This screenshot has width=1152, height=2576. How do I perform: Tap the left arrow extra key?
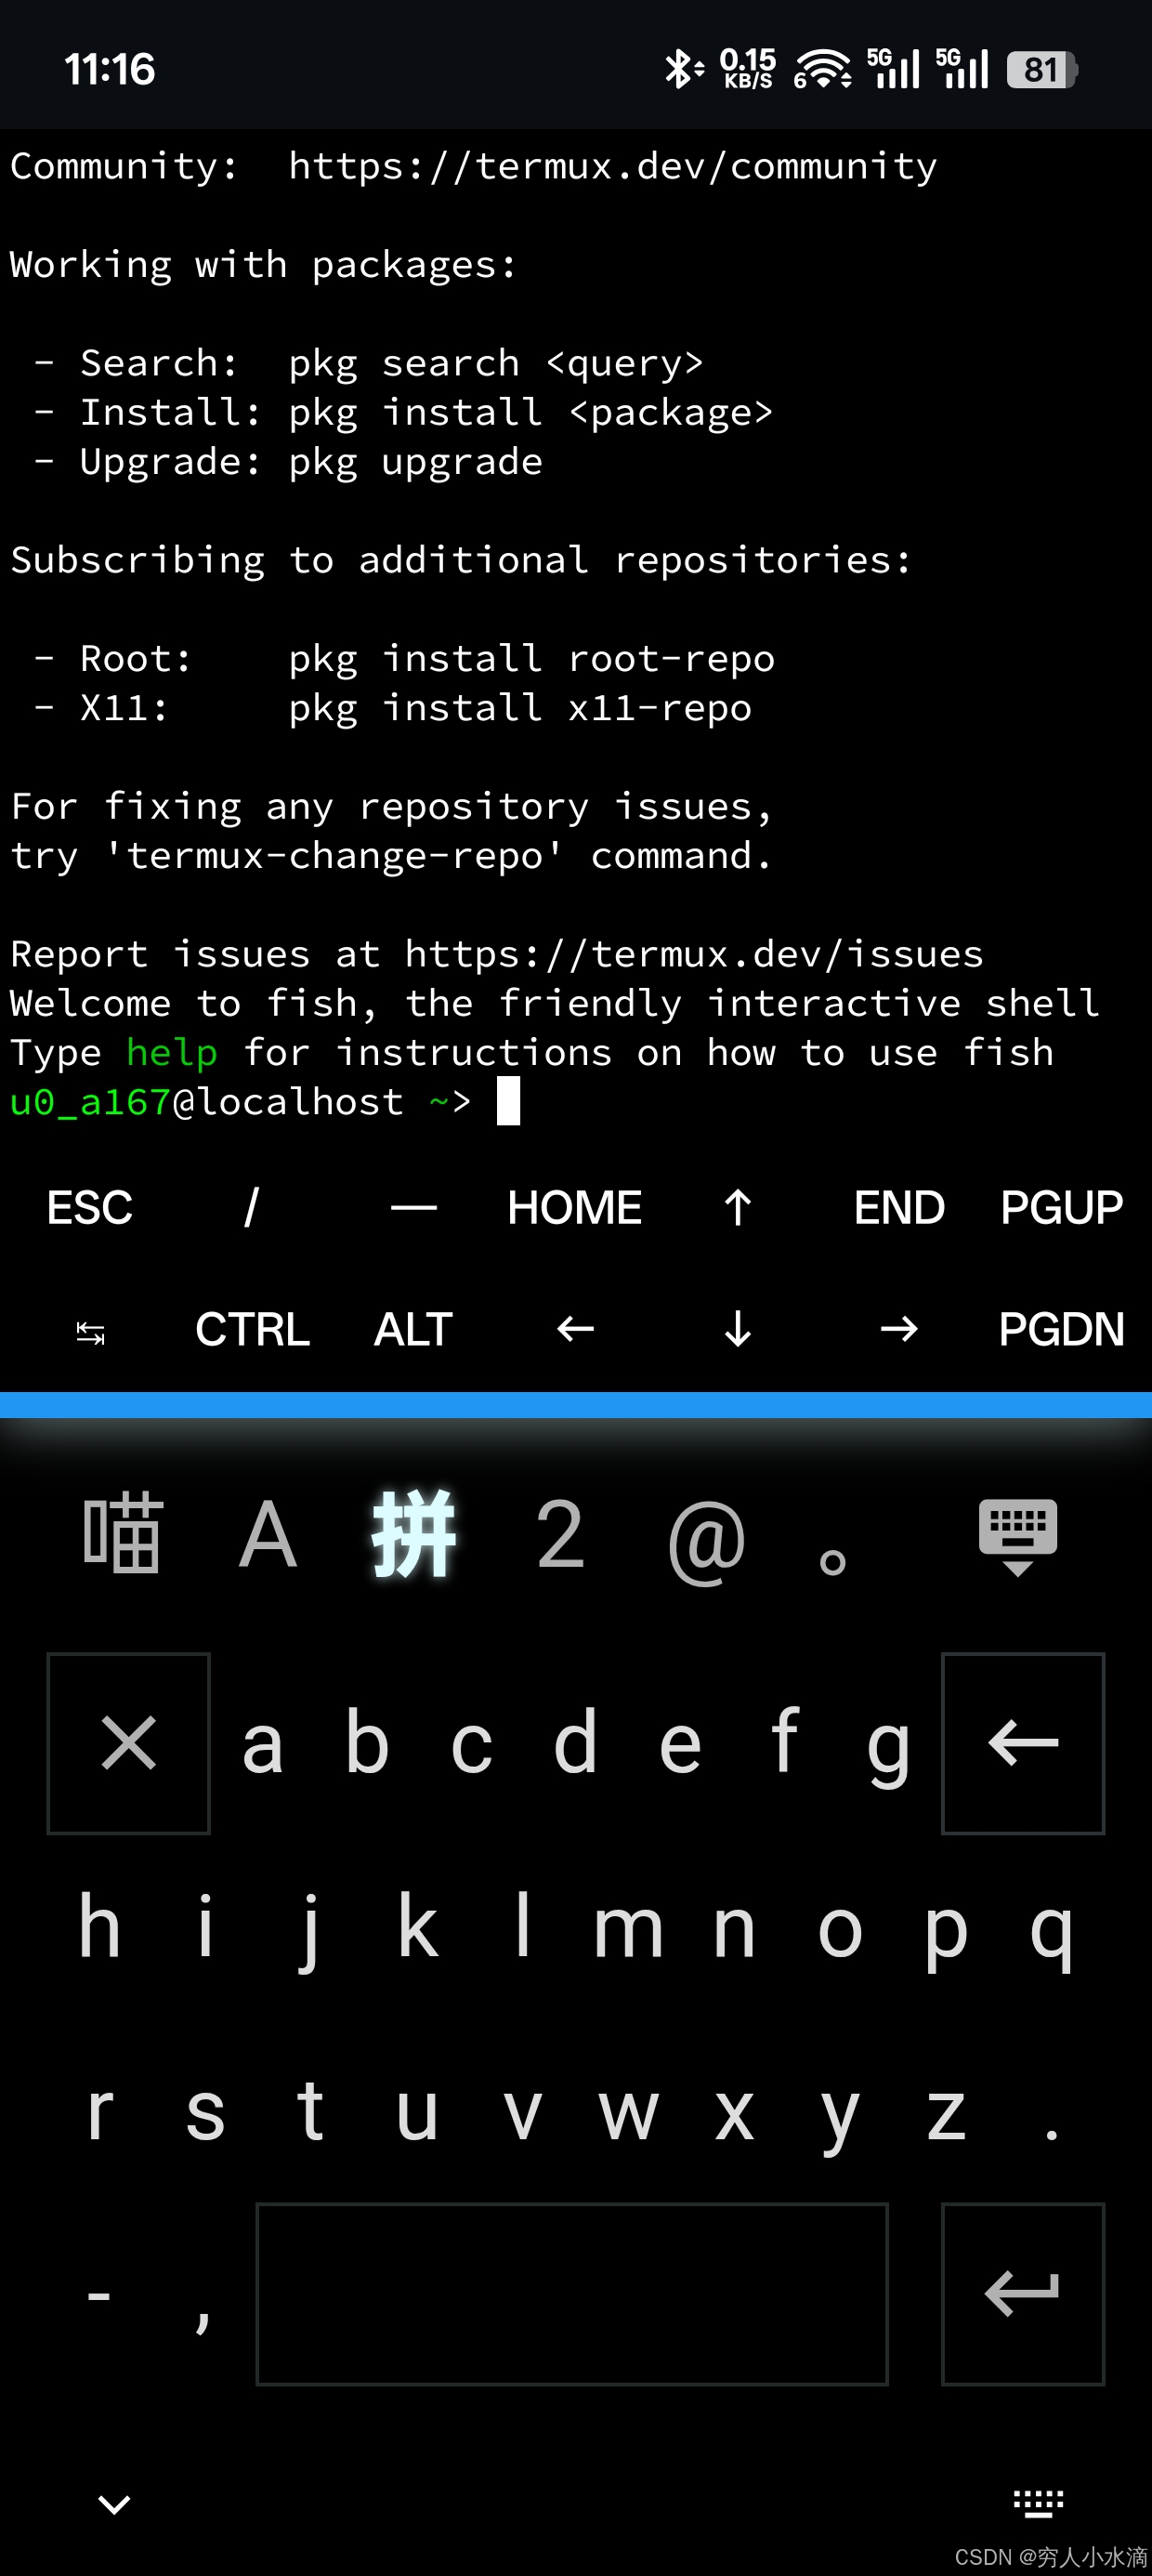(x=575, y=1329)
